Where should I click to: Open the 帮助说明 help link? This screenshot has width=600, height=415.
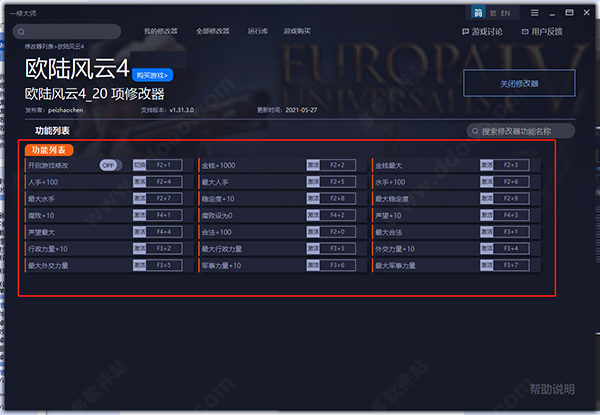(552, 389)
